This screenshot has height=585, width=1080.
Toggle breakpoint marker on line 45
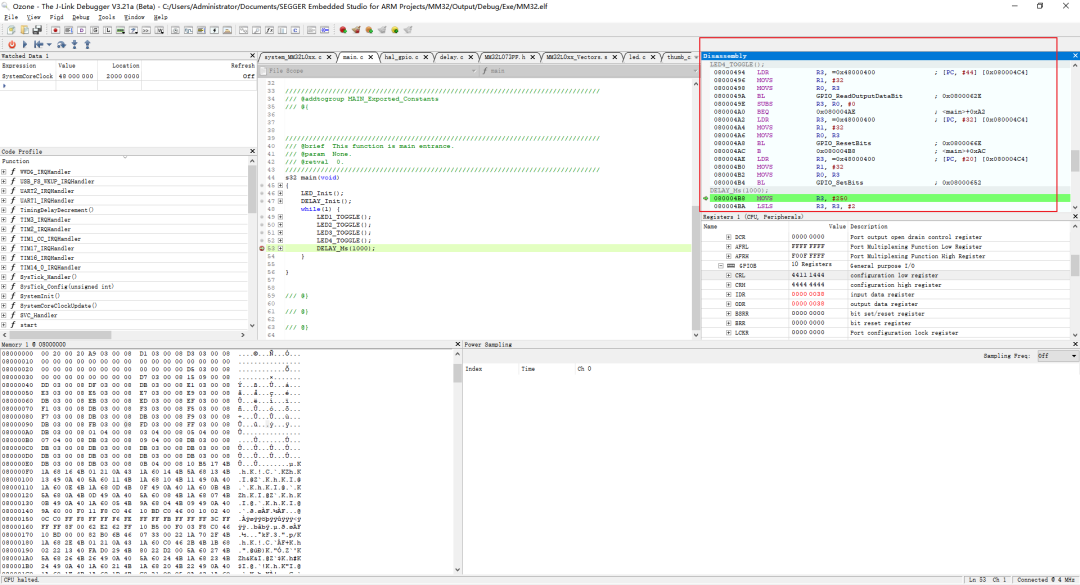pos(262,185)
